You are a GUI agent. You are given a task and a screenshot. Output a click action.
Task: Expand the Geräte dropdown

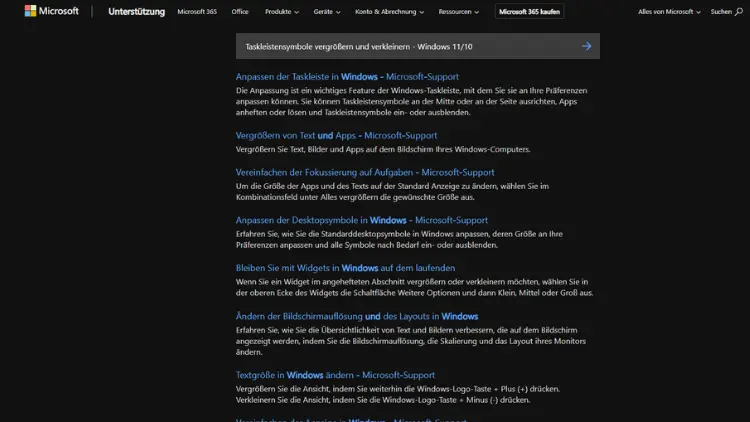(x=327, y=11)
